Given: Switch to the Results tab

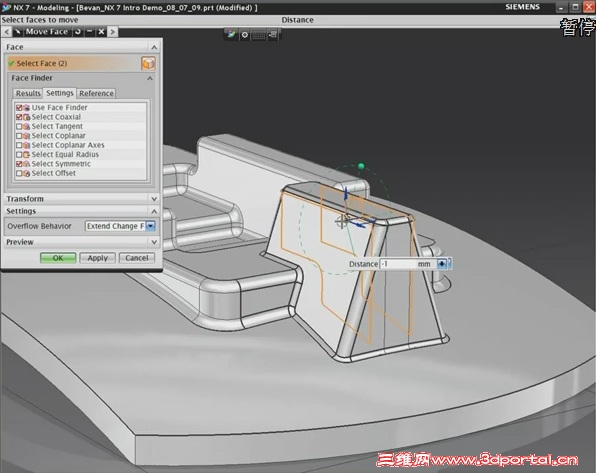Looking at the screenshot, I should 28,93.
